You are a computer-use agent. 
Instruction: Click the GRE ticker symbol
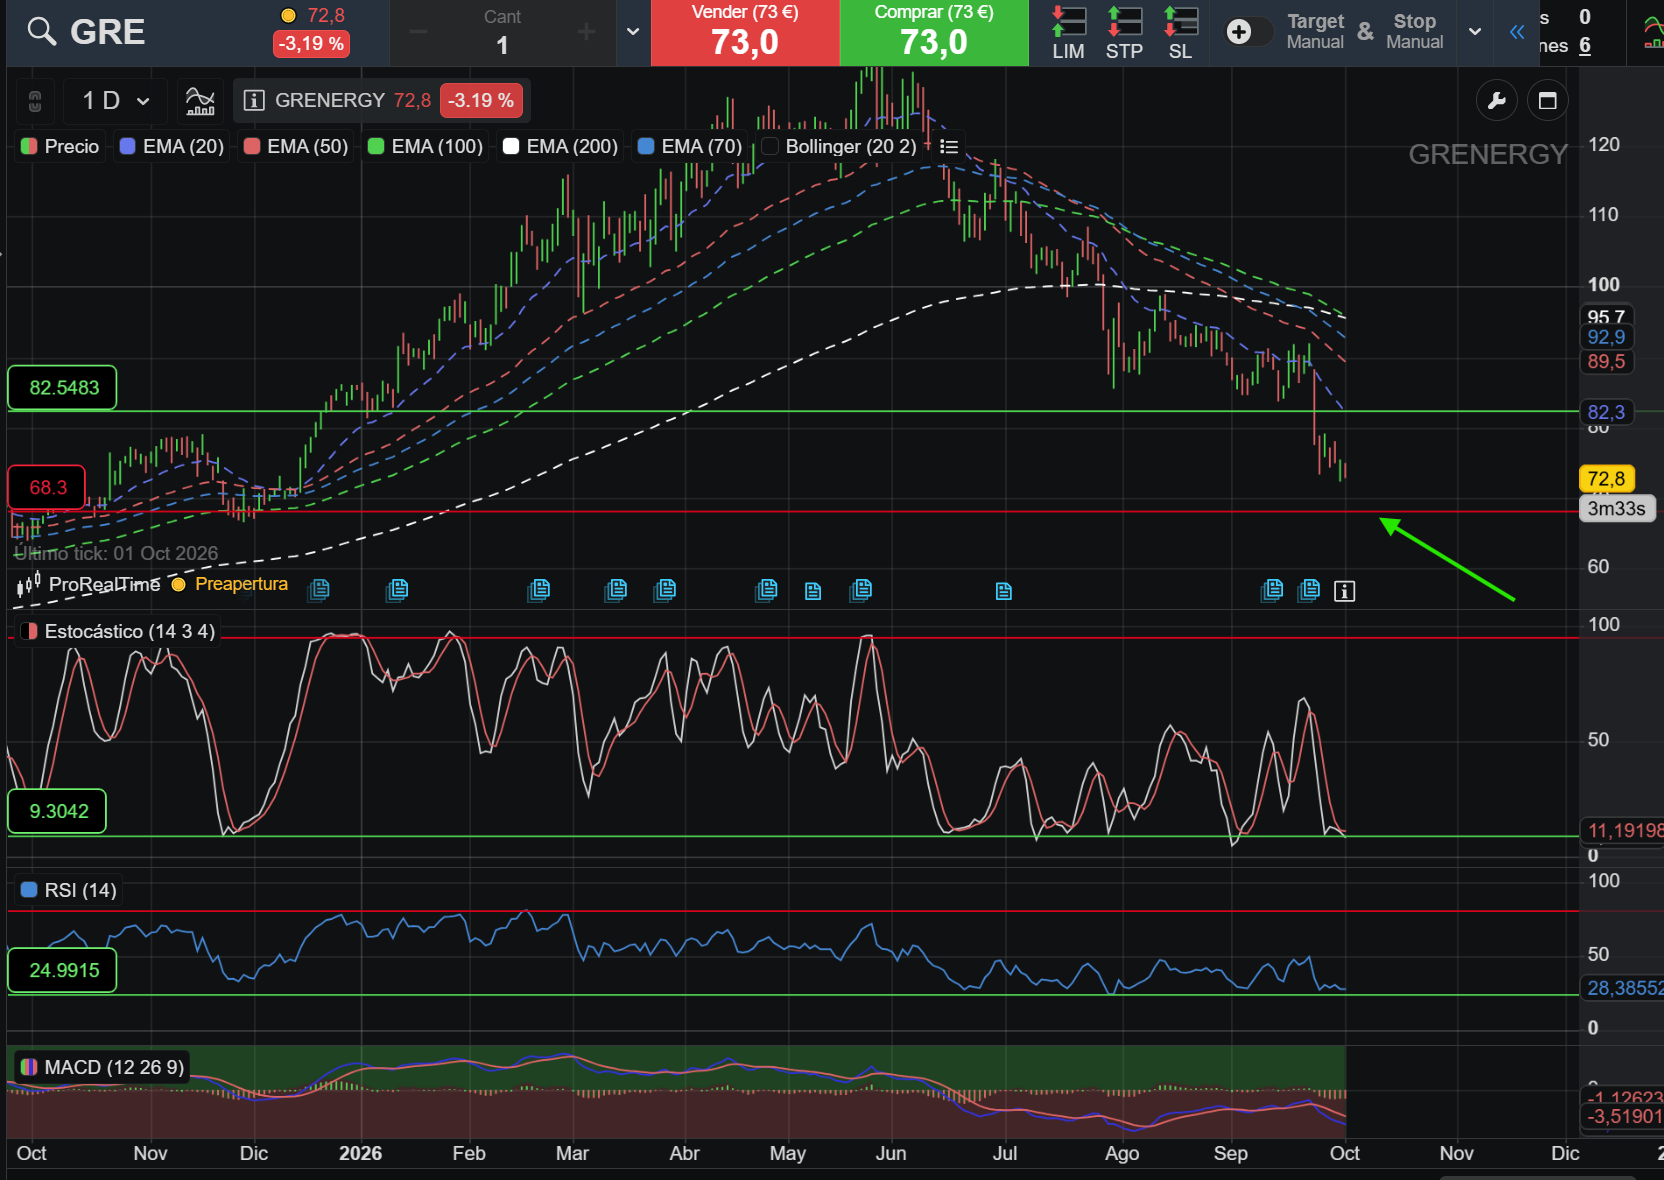108,32
